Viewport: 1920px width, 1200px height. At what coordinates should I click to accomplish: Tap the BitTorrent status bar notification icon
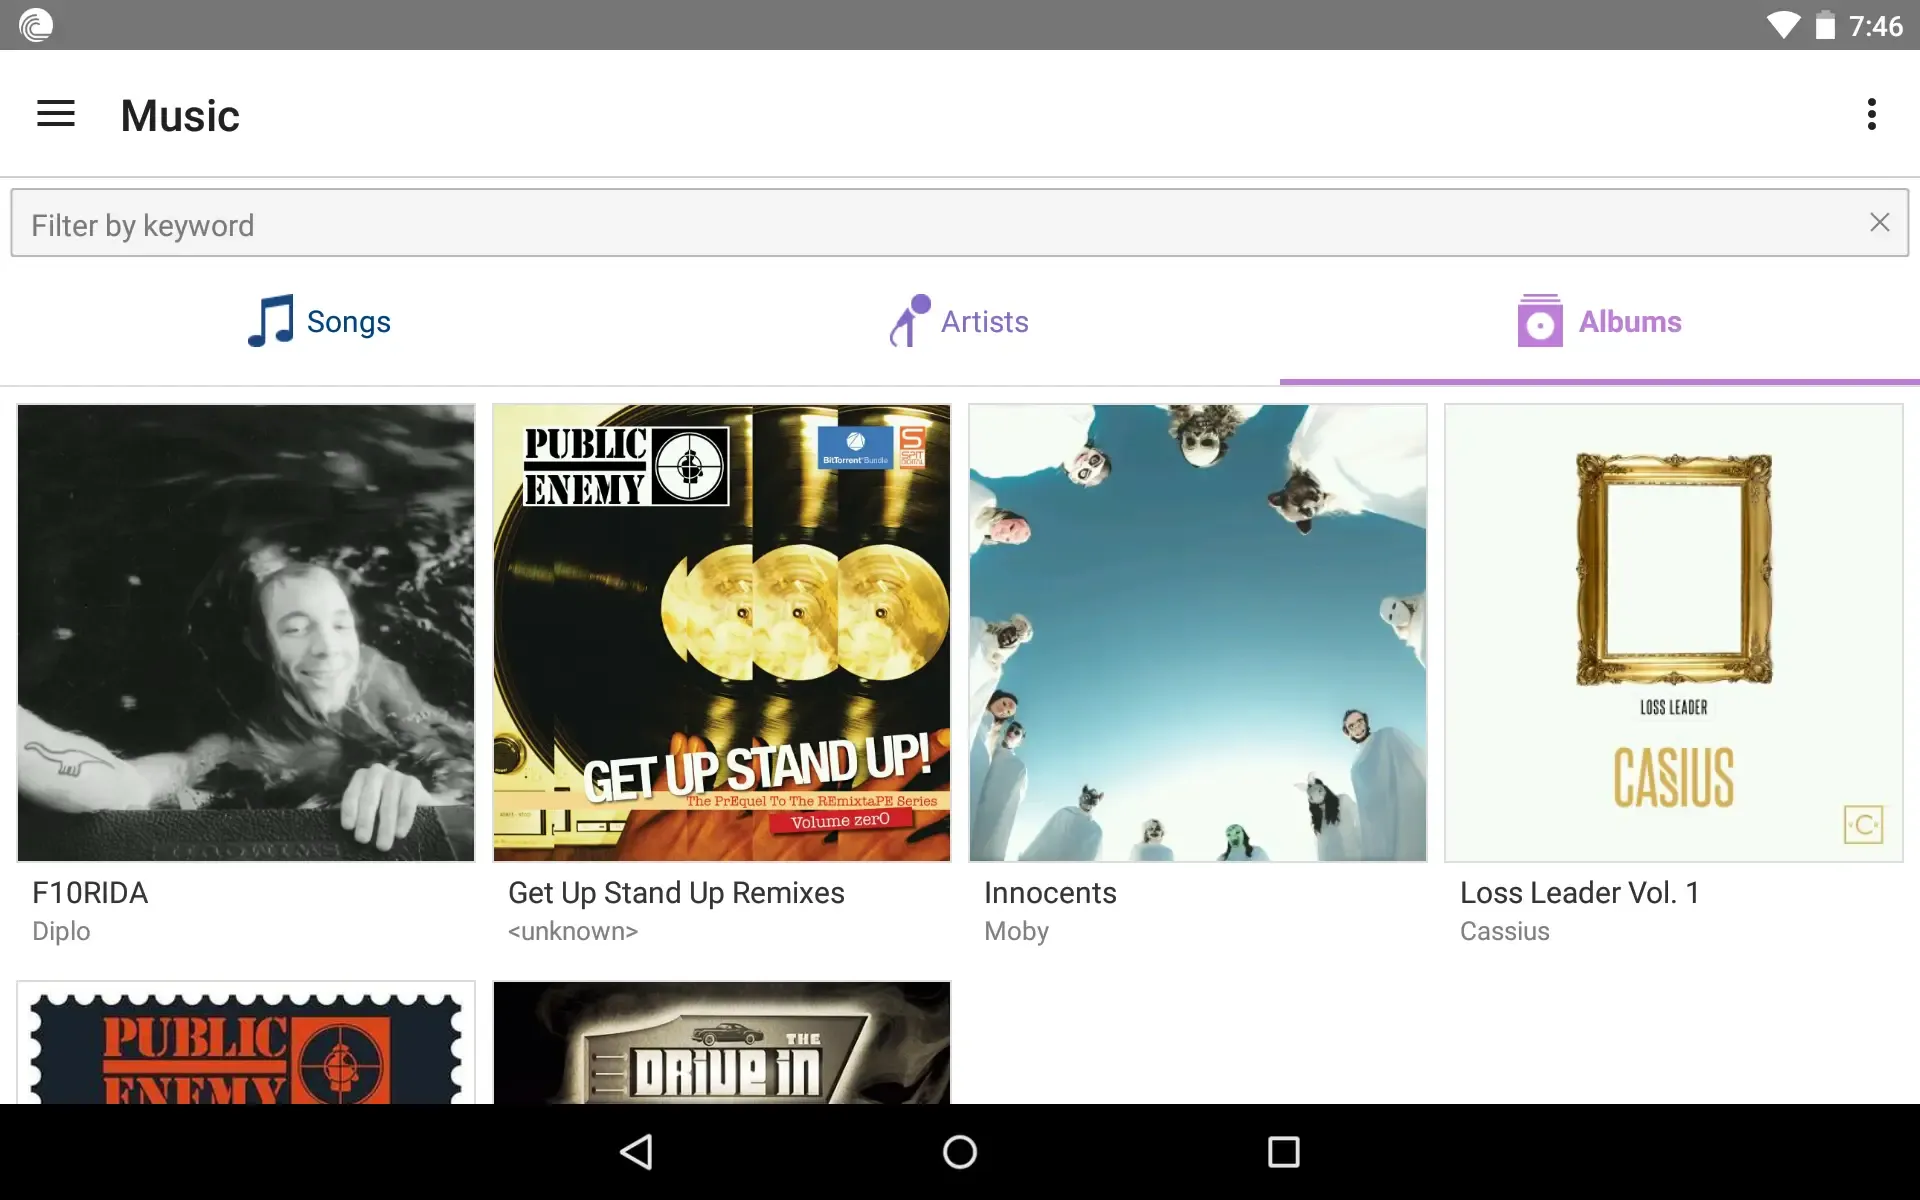pos(36,25)
